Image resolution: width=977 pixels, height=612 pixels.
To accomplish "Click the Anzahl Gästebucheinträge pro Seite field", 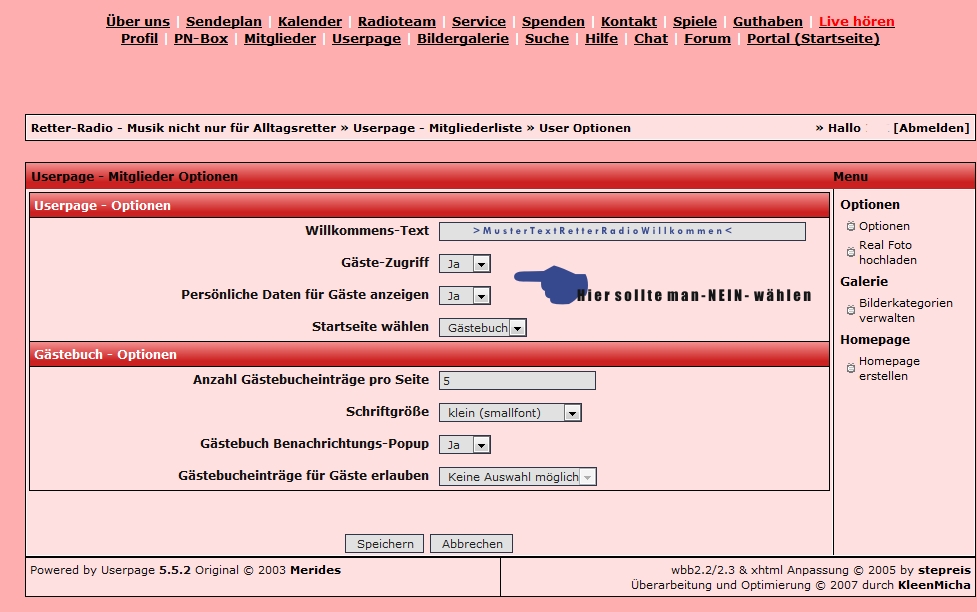I will click(517, 381).
